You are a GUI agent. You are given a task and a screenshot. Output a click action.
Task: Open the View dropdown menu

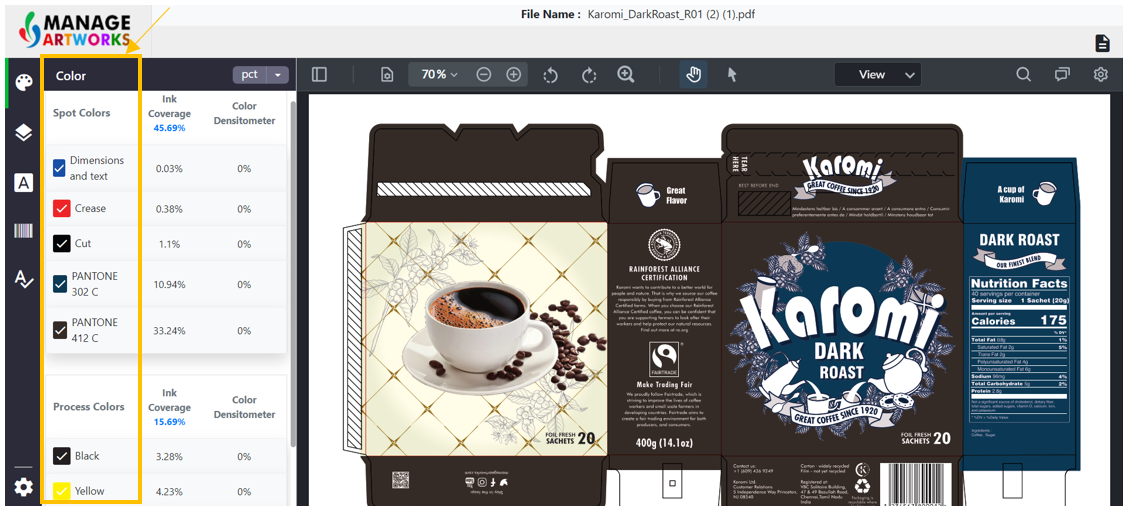[x=877, y=75]
